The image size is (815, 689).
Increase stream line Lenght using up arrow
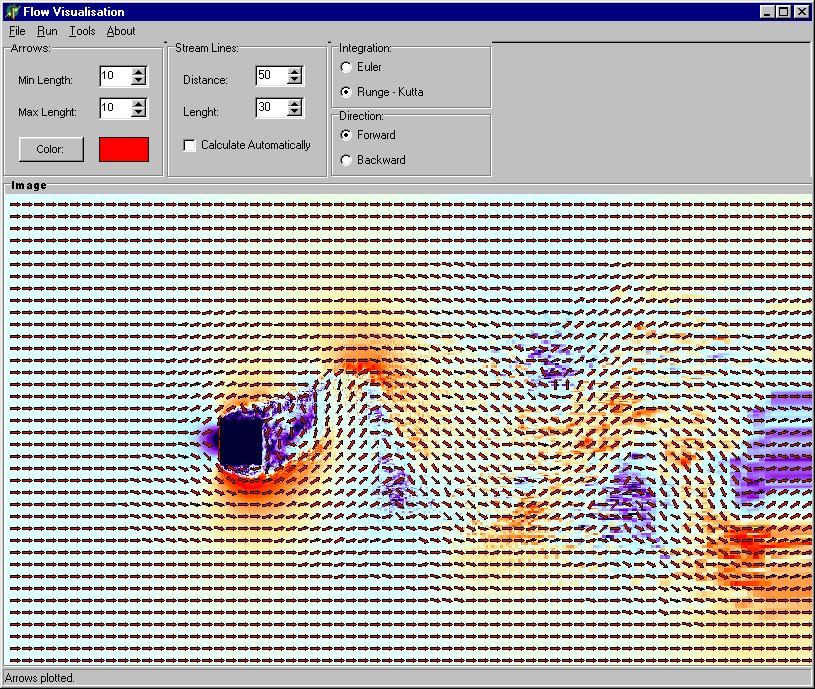(x=295, y=103)
